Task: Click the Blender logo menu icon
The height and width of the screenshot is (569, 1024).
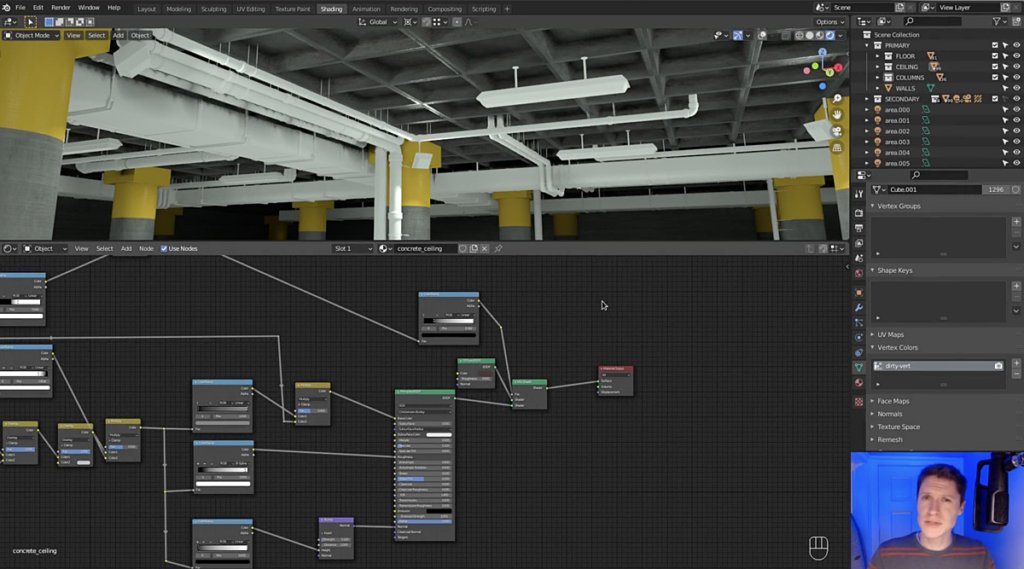Action: pos(7,8)
